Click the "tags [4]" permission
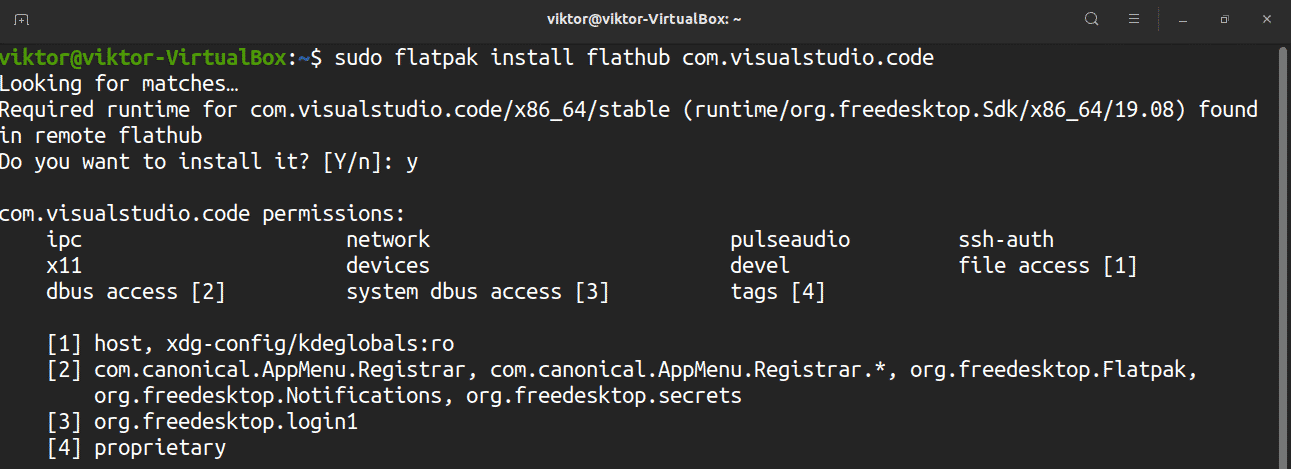1291x469 pixels. [778, 292]
